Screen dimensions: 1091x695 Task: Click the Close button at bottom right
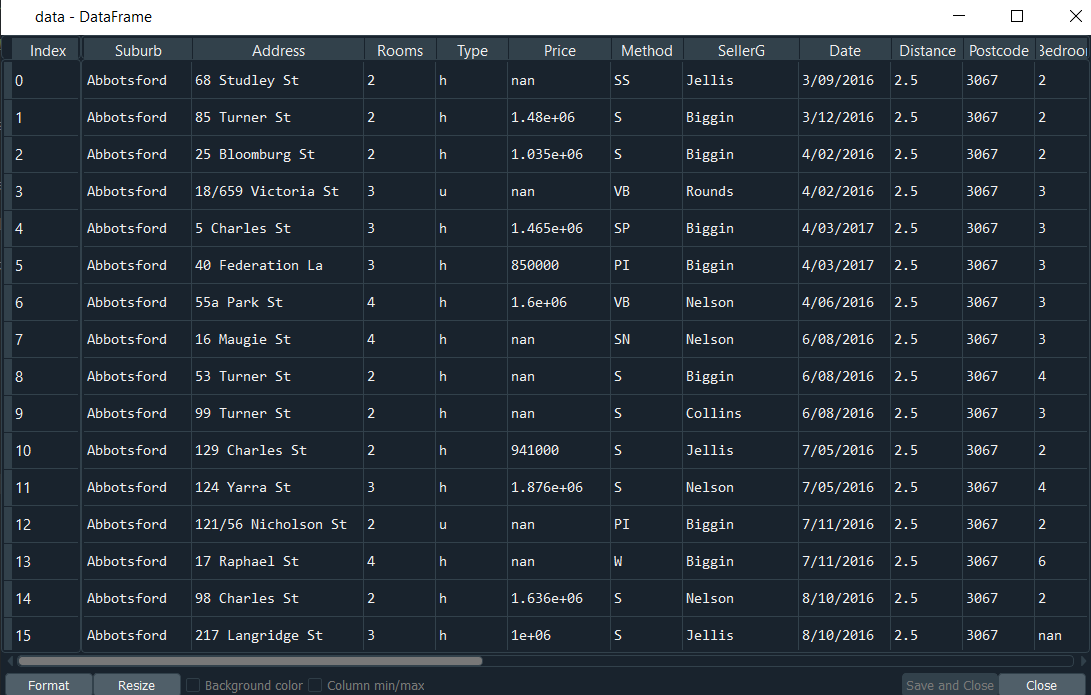pyautogui.click(x=1042, y=685)
